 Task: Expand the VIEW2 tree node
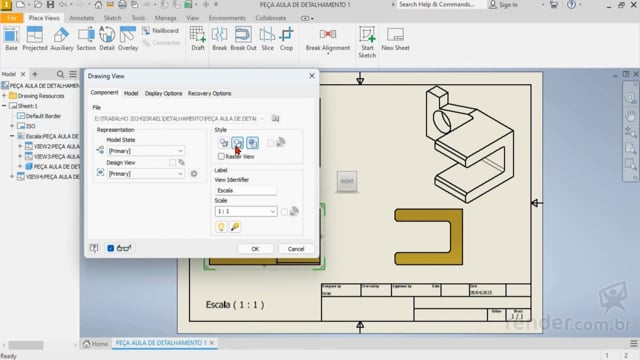(x=20, y=146)
